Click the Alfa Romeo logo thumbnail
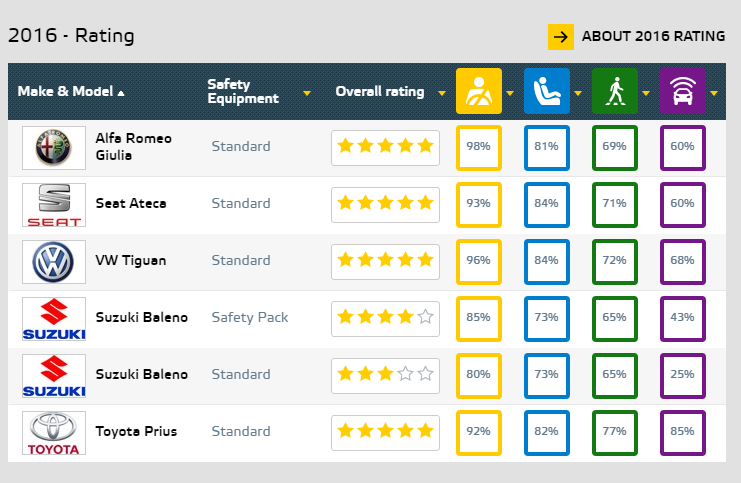The width and height of the screenshot is (741, 483). [x=54, y=147]
